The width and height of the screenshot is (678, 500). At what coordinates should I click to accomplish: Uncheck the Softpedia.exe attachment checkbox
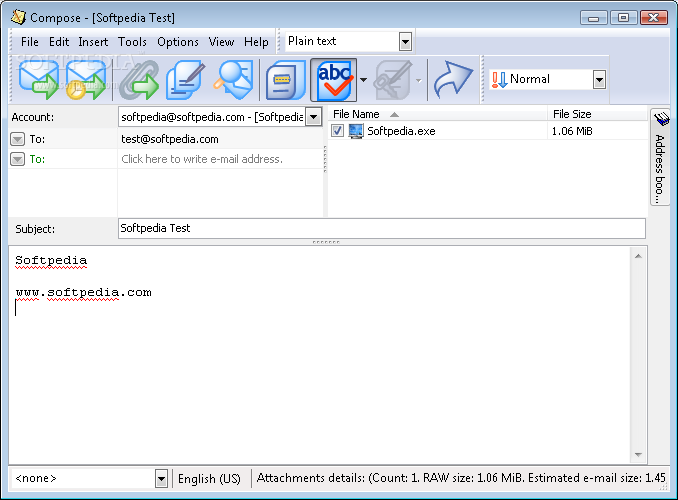point(337,131)
